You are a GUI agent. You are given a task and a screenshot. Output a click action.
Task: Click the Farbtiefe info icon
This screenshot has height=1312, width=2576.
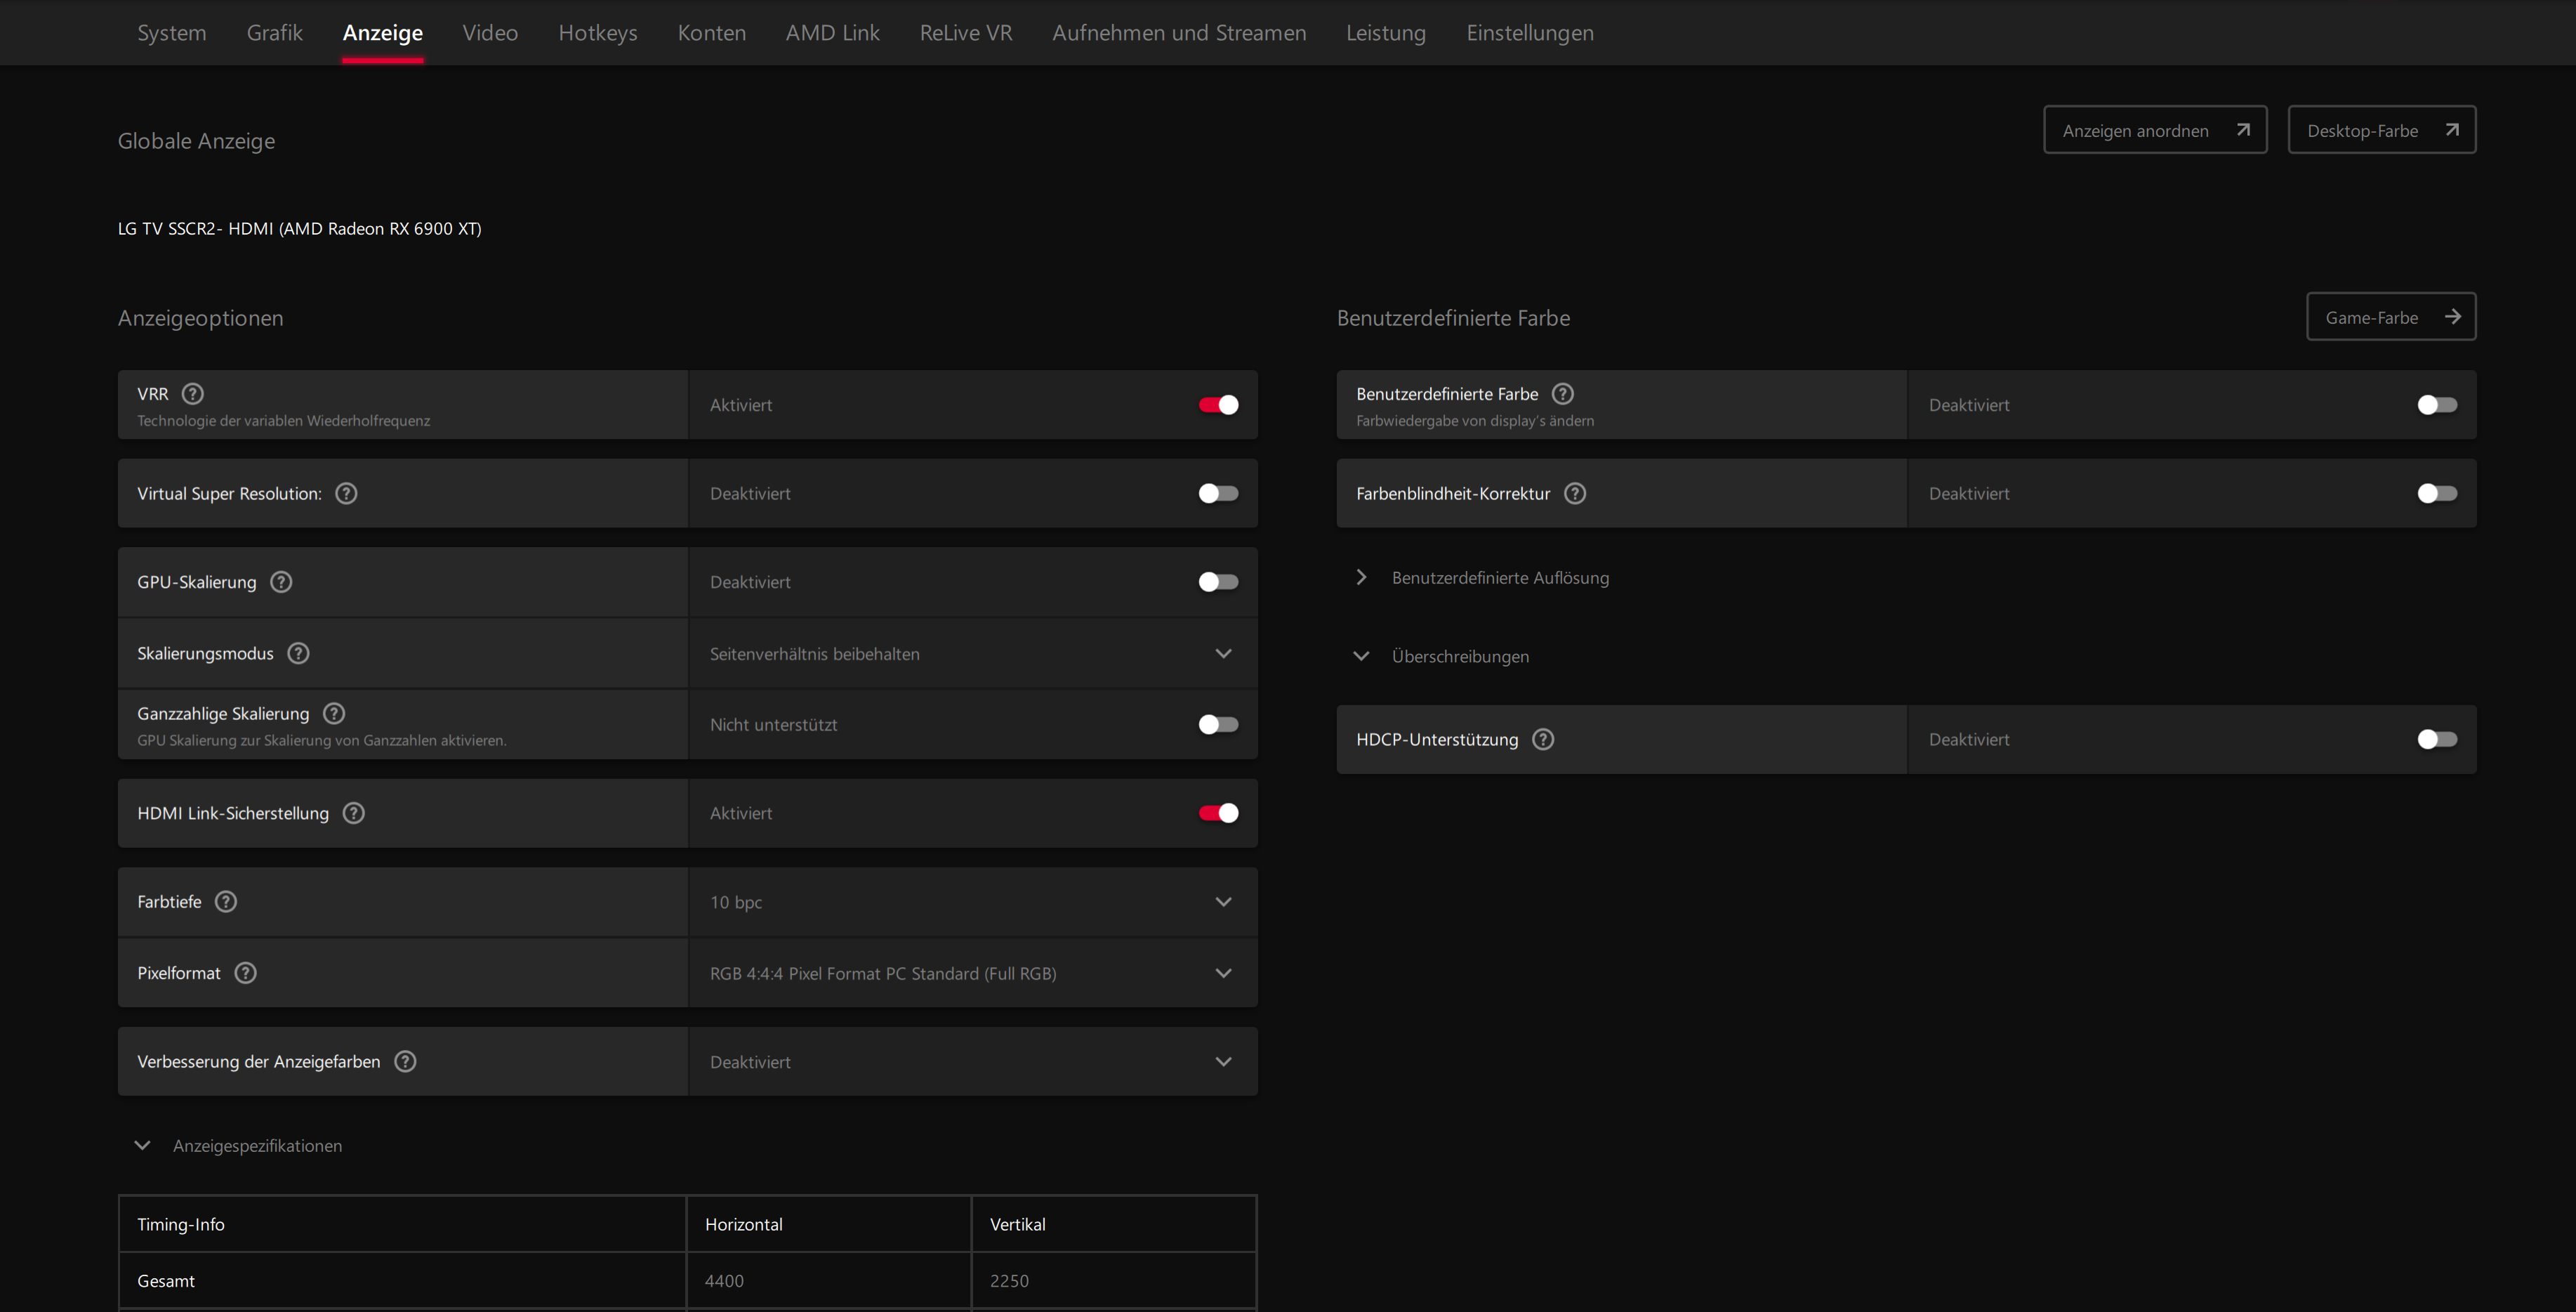226,902
